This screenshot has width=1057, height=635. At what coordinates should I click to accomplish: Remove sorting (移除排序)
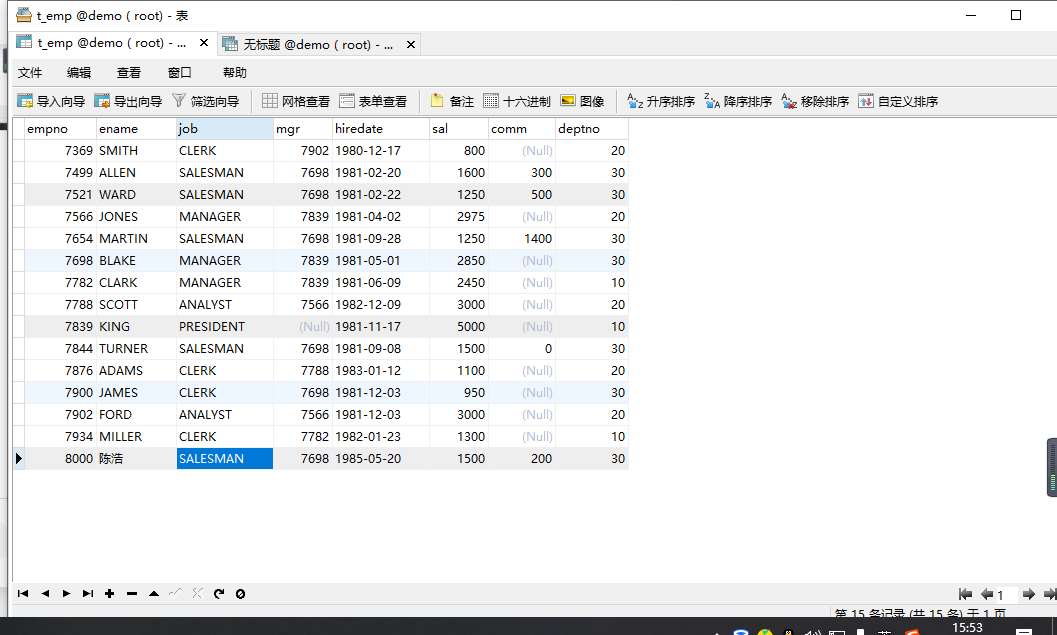pos(815,101)
